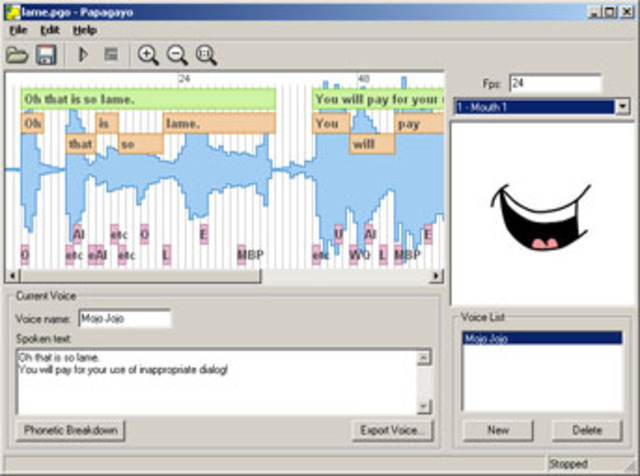Select the word block 'lame.'
Image resolution: width=640 pixels, height=476 pixels.
pyautogui.click(x=219, y=123)
